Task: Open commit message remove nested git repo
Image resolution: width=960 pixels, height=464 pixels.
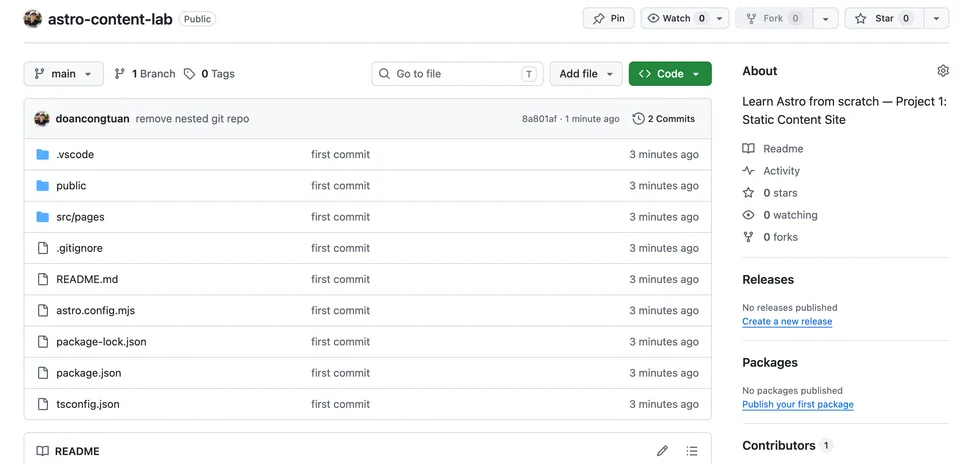Action: 192,119
